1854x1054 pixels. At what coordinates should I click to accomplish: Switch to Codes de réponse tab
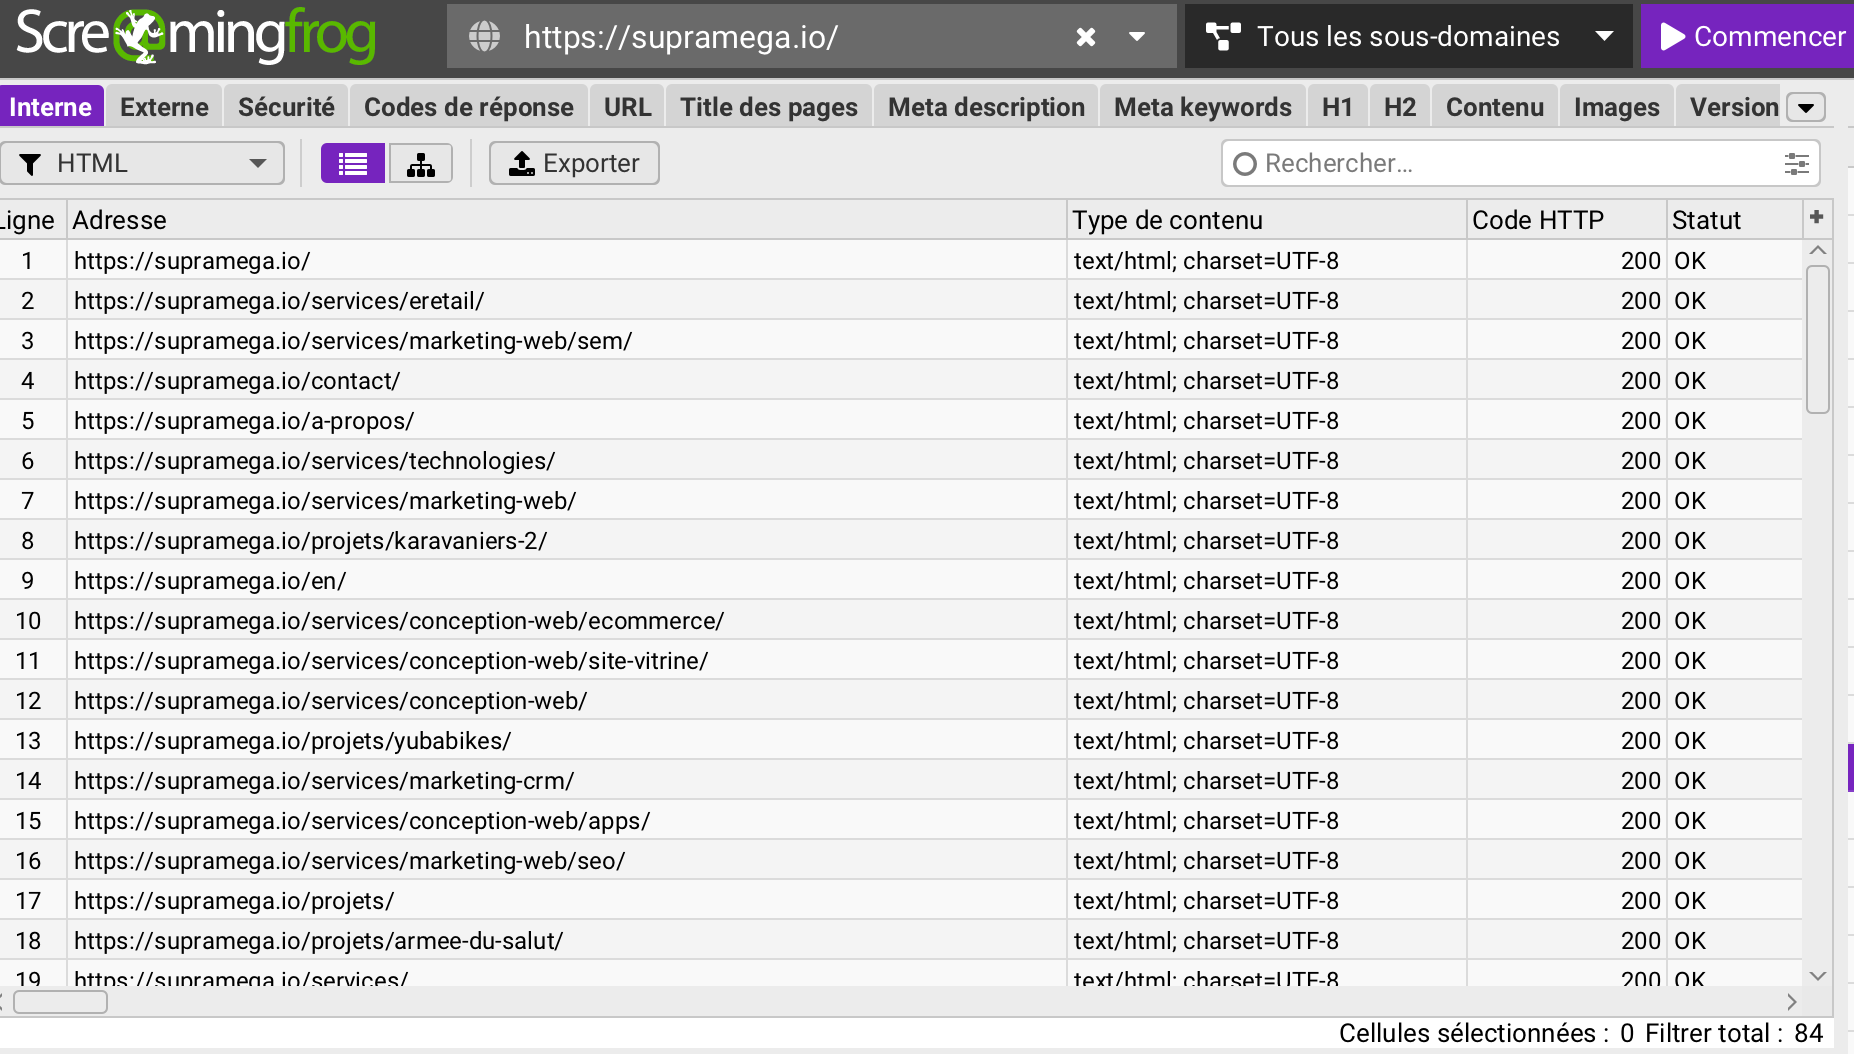point(468,107)
